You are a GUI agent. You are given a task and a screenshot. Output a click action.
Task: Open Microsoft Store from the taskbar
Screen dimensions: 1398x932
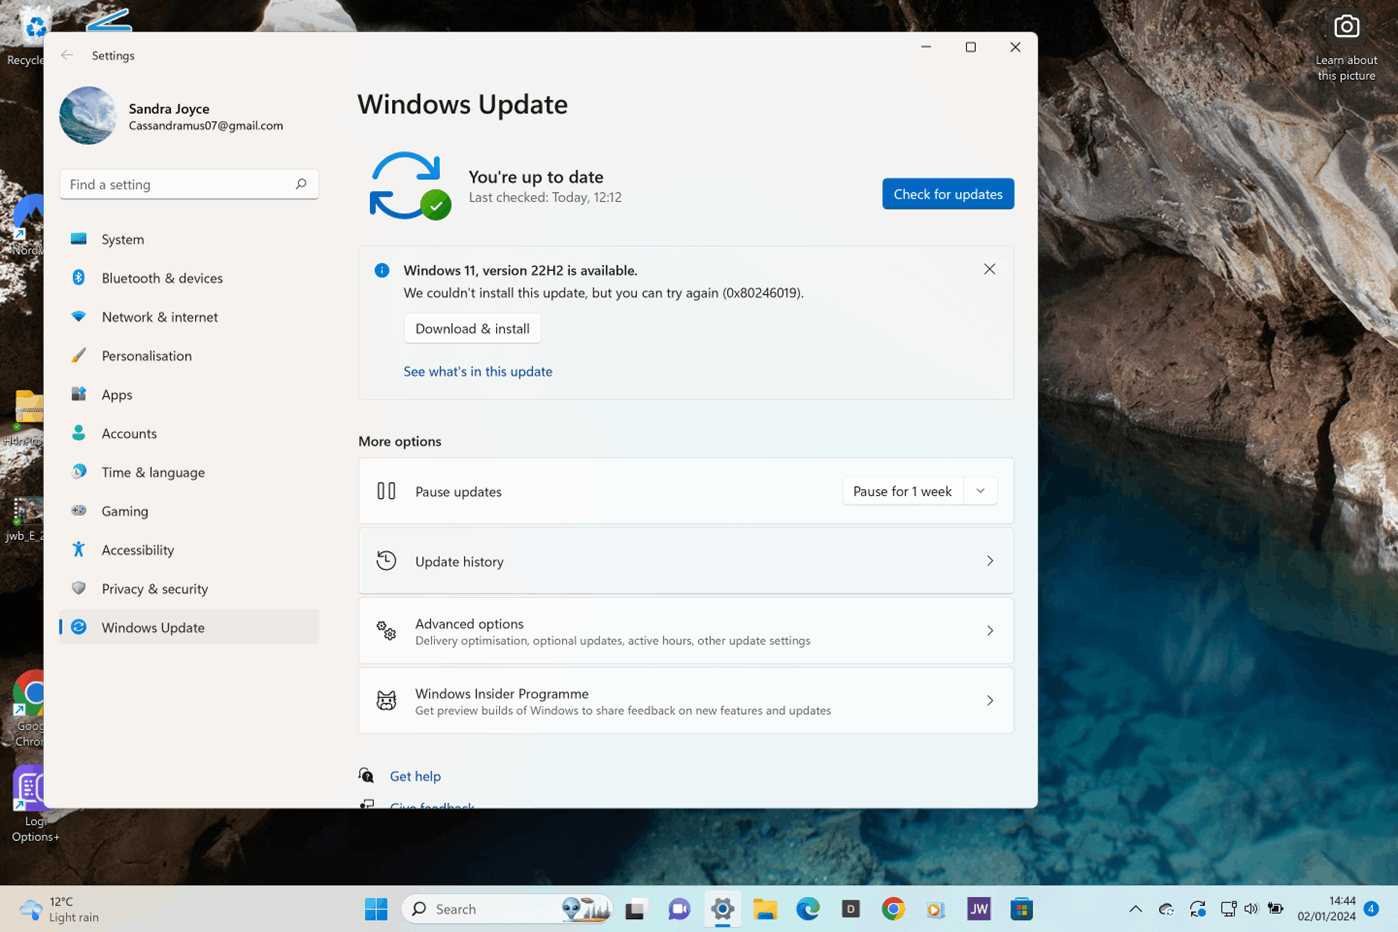coord(1021,909)
